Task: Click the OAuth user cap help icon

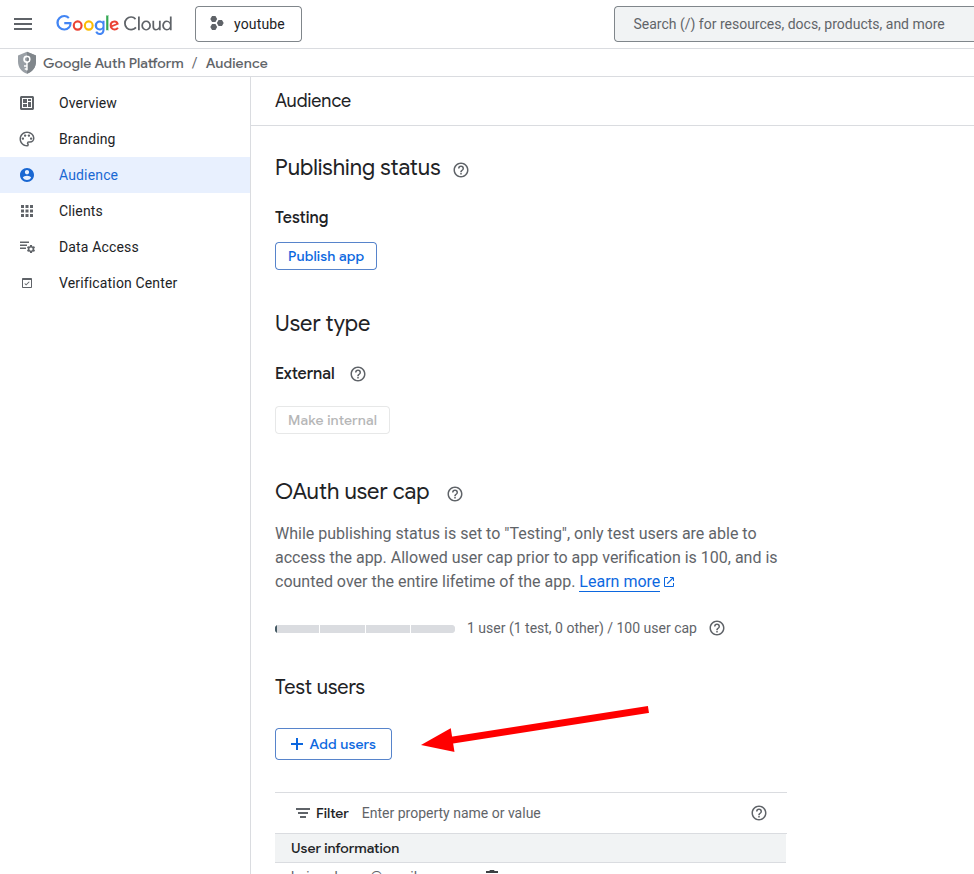Action: pyautogui.click(x=455, y=494)
